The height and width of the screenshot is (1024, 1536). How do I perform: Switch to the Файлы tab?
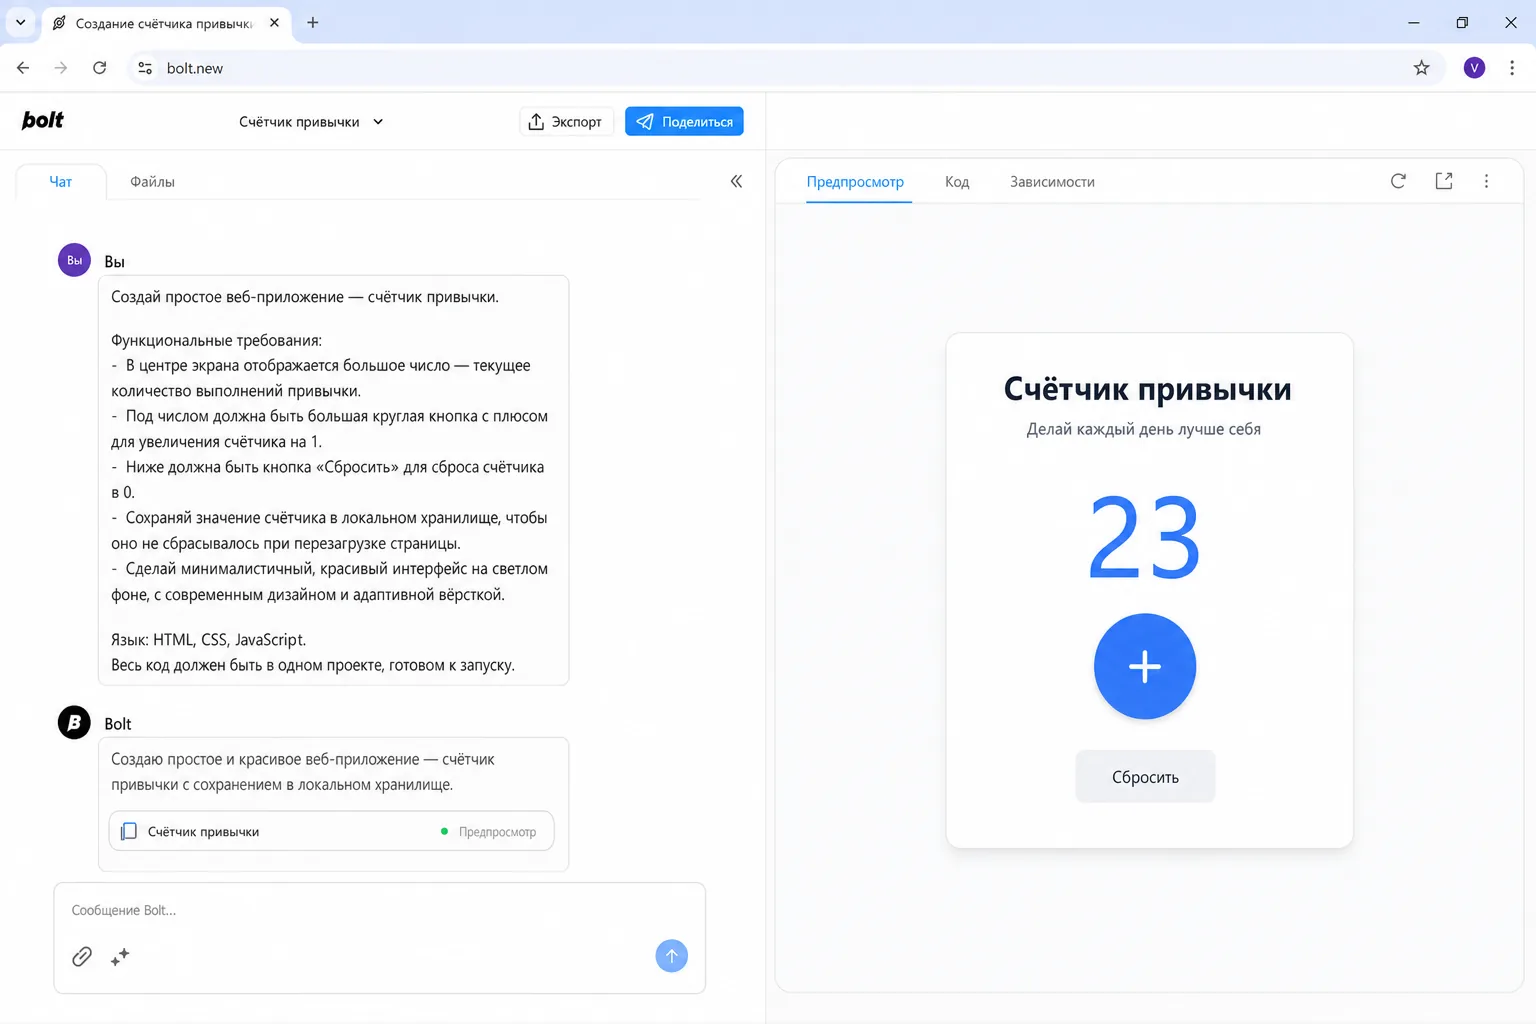152,182
